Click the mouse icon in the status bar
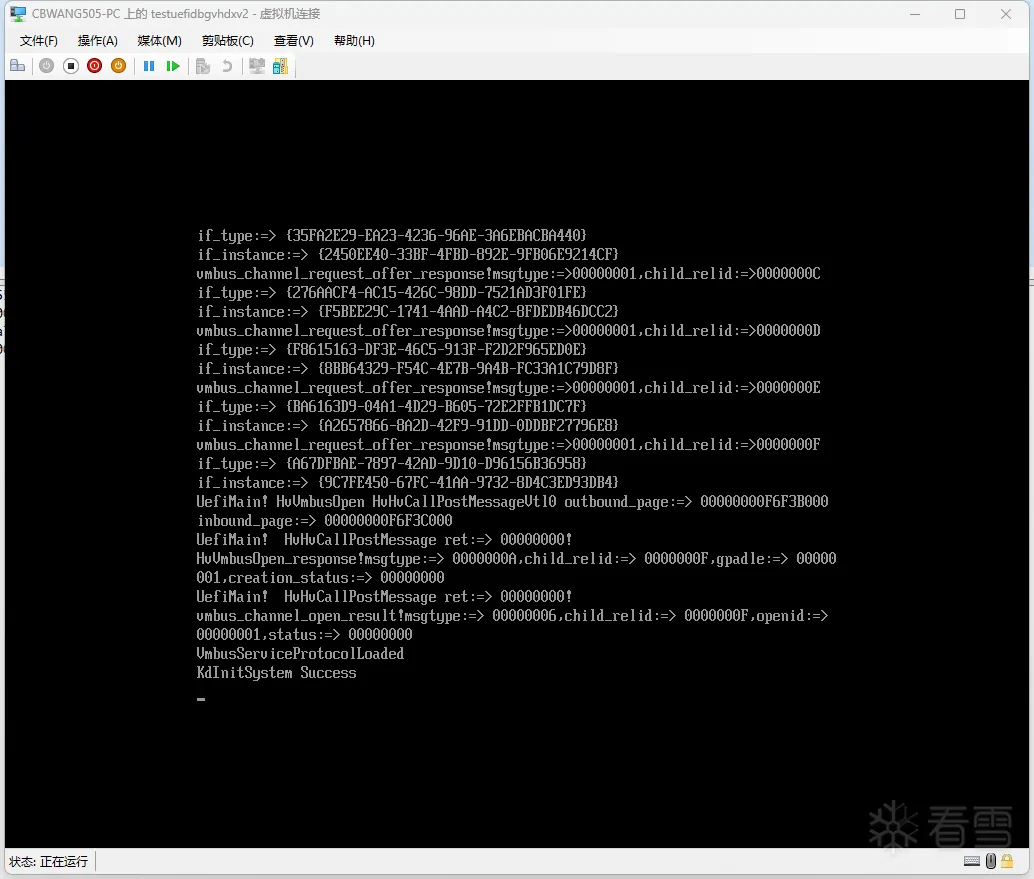 (990, 861)
